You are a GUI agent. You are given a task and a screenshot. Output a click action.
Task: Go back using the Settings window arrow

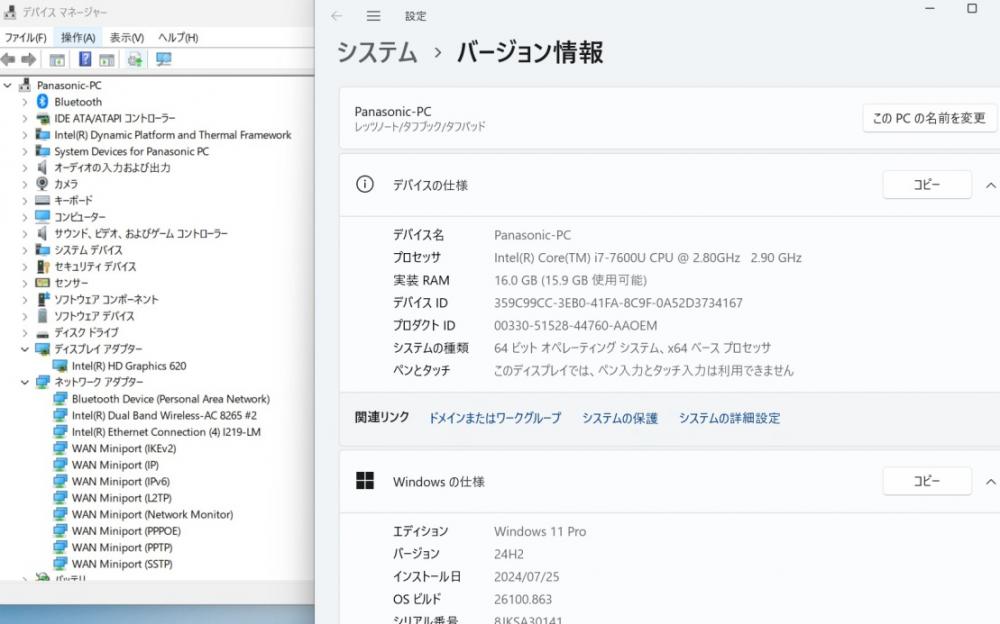click(x=337, y=16)
